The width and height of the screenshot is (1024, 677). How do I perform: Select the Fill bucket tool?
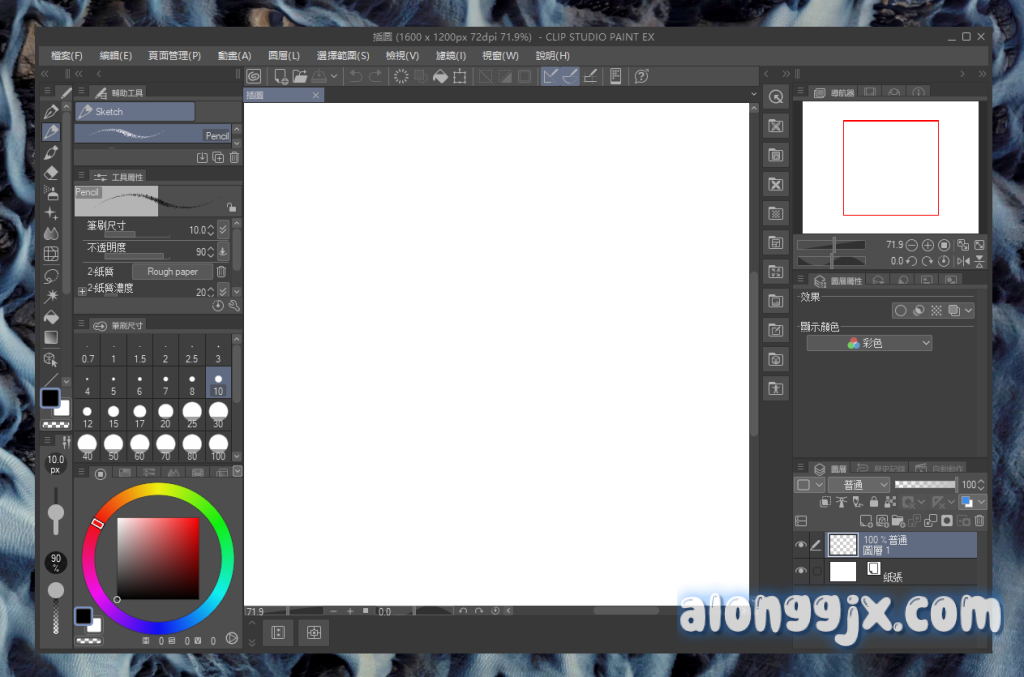[52, 316]
